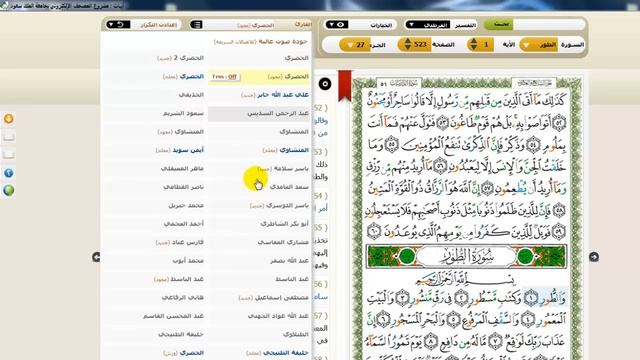Pick عبد المحسن القاسم from reciter list
This screenshot has width=640, height=360.
(173, 316)
